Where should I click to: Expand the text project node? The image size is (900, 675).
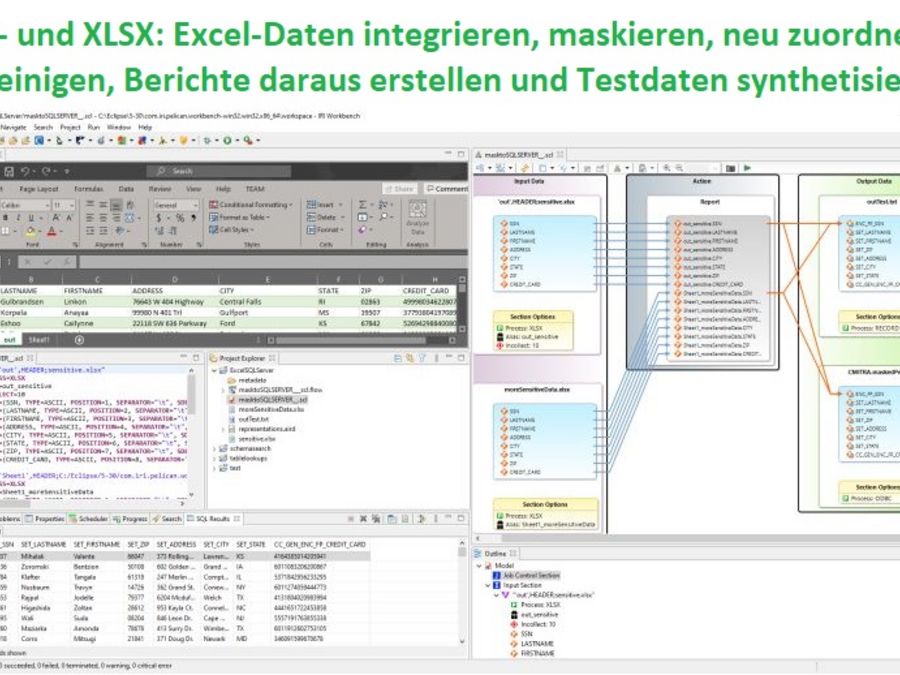pos(216,468)
